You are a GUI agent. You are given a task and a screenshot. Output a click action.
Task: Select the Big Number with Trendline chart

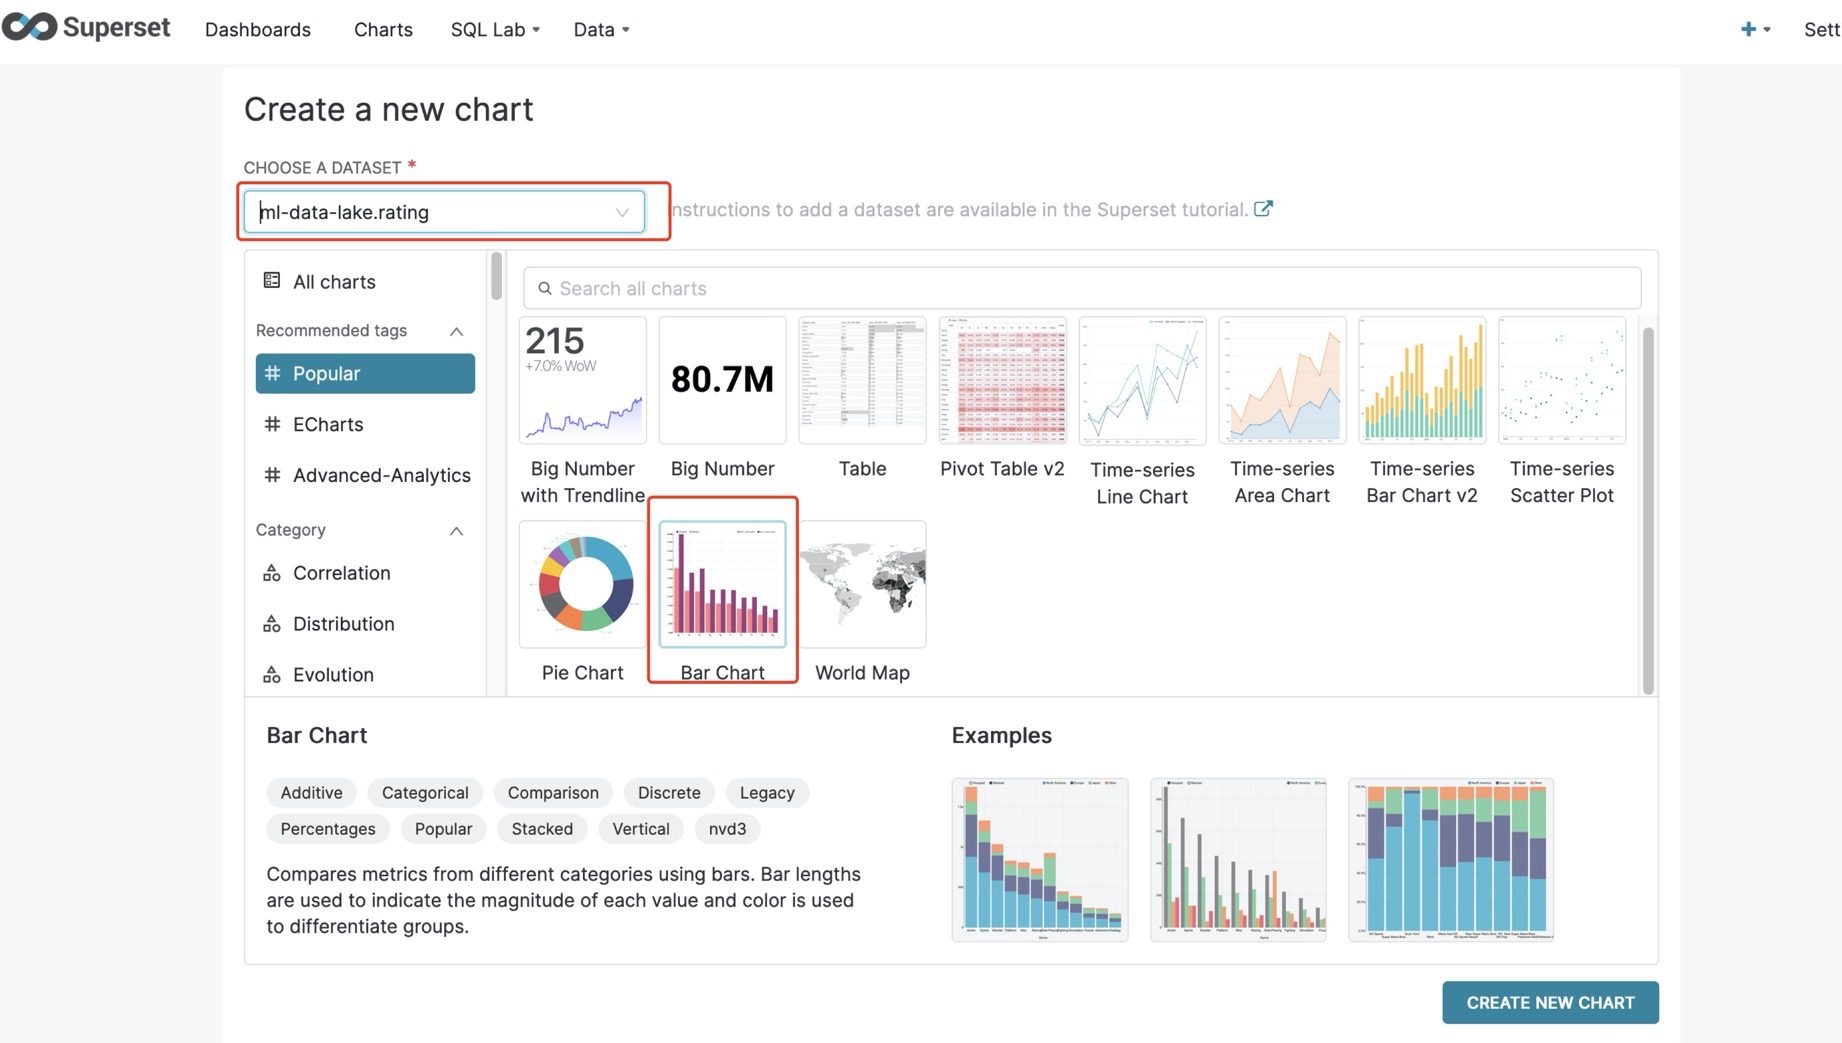(x=583, y=382)
